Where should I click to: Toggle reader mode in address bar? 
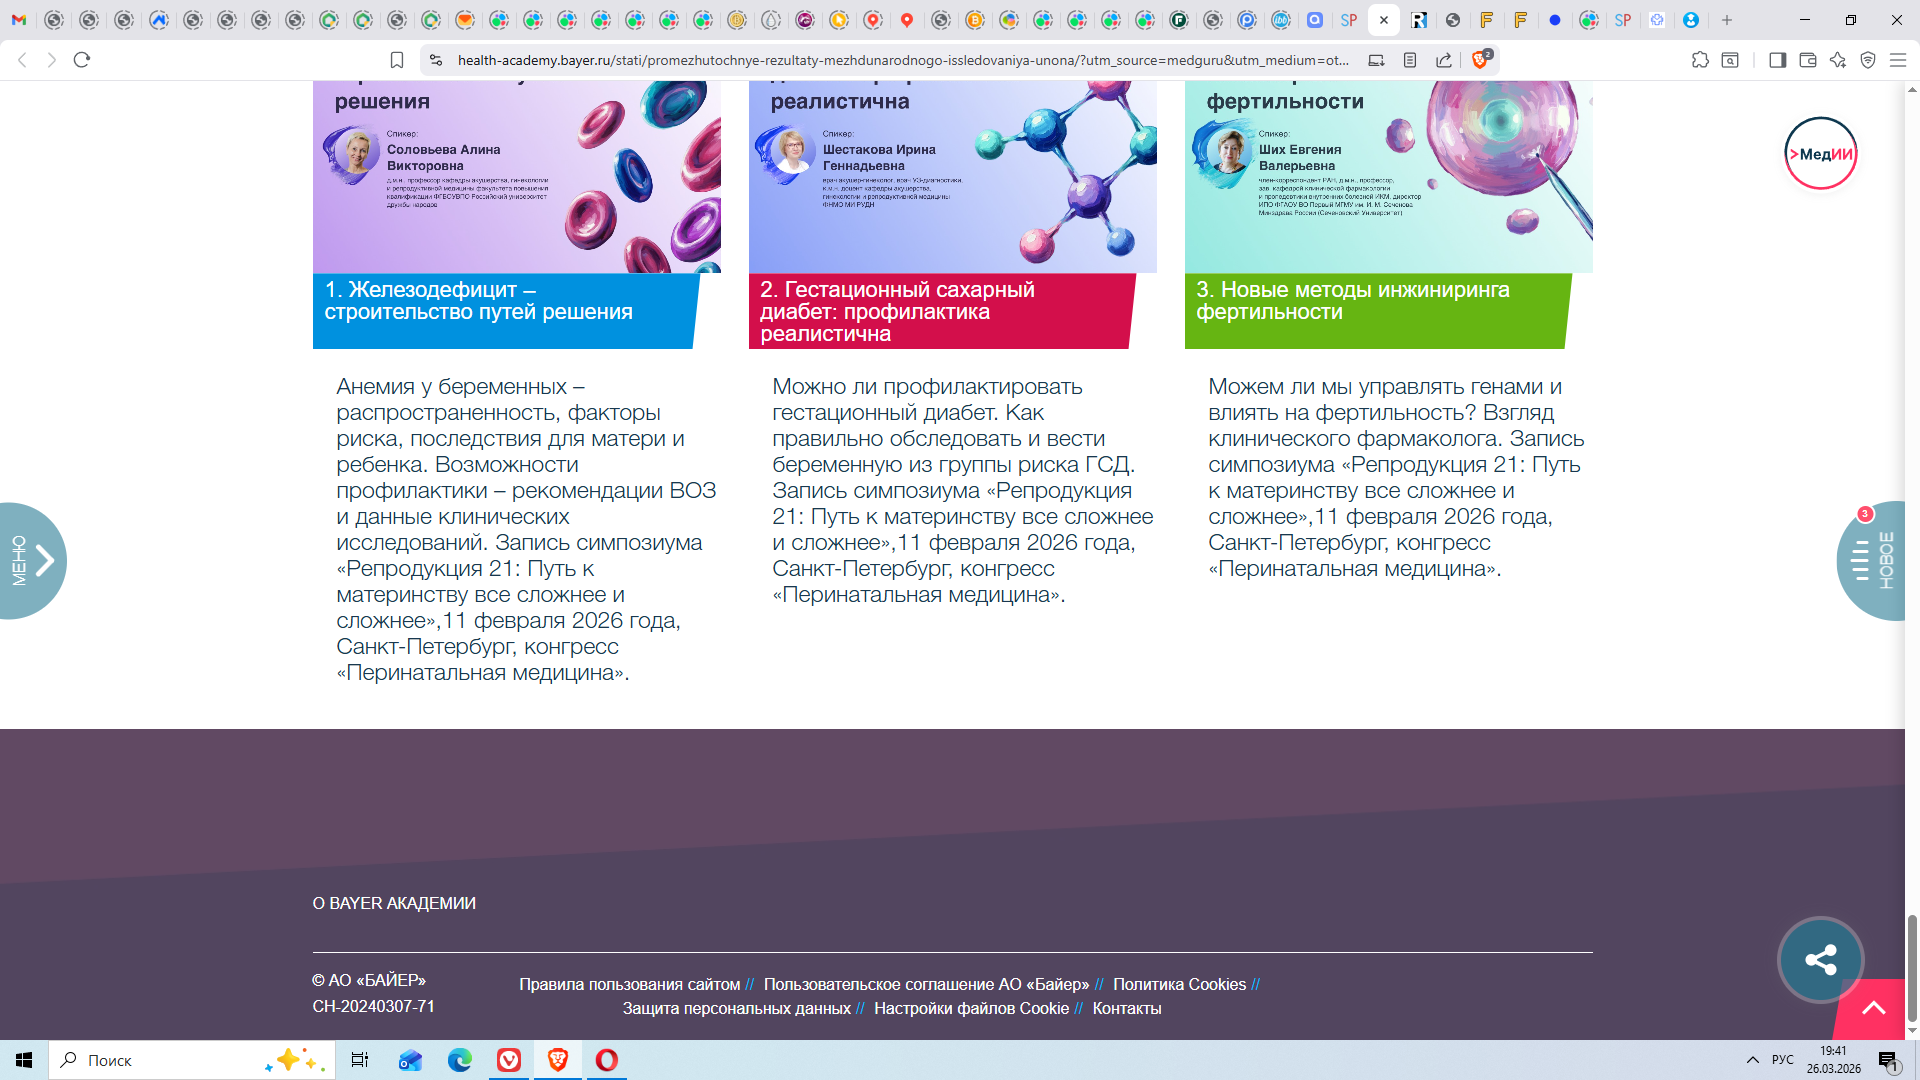[x=1410, y=60]
